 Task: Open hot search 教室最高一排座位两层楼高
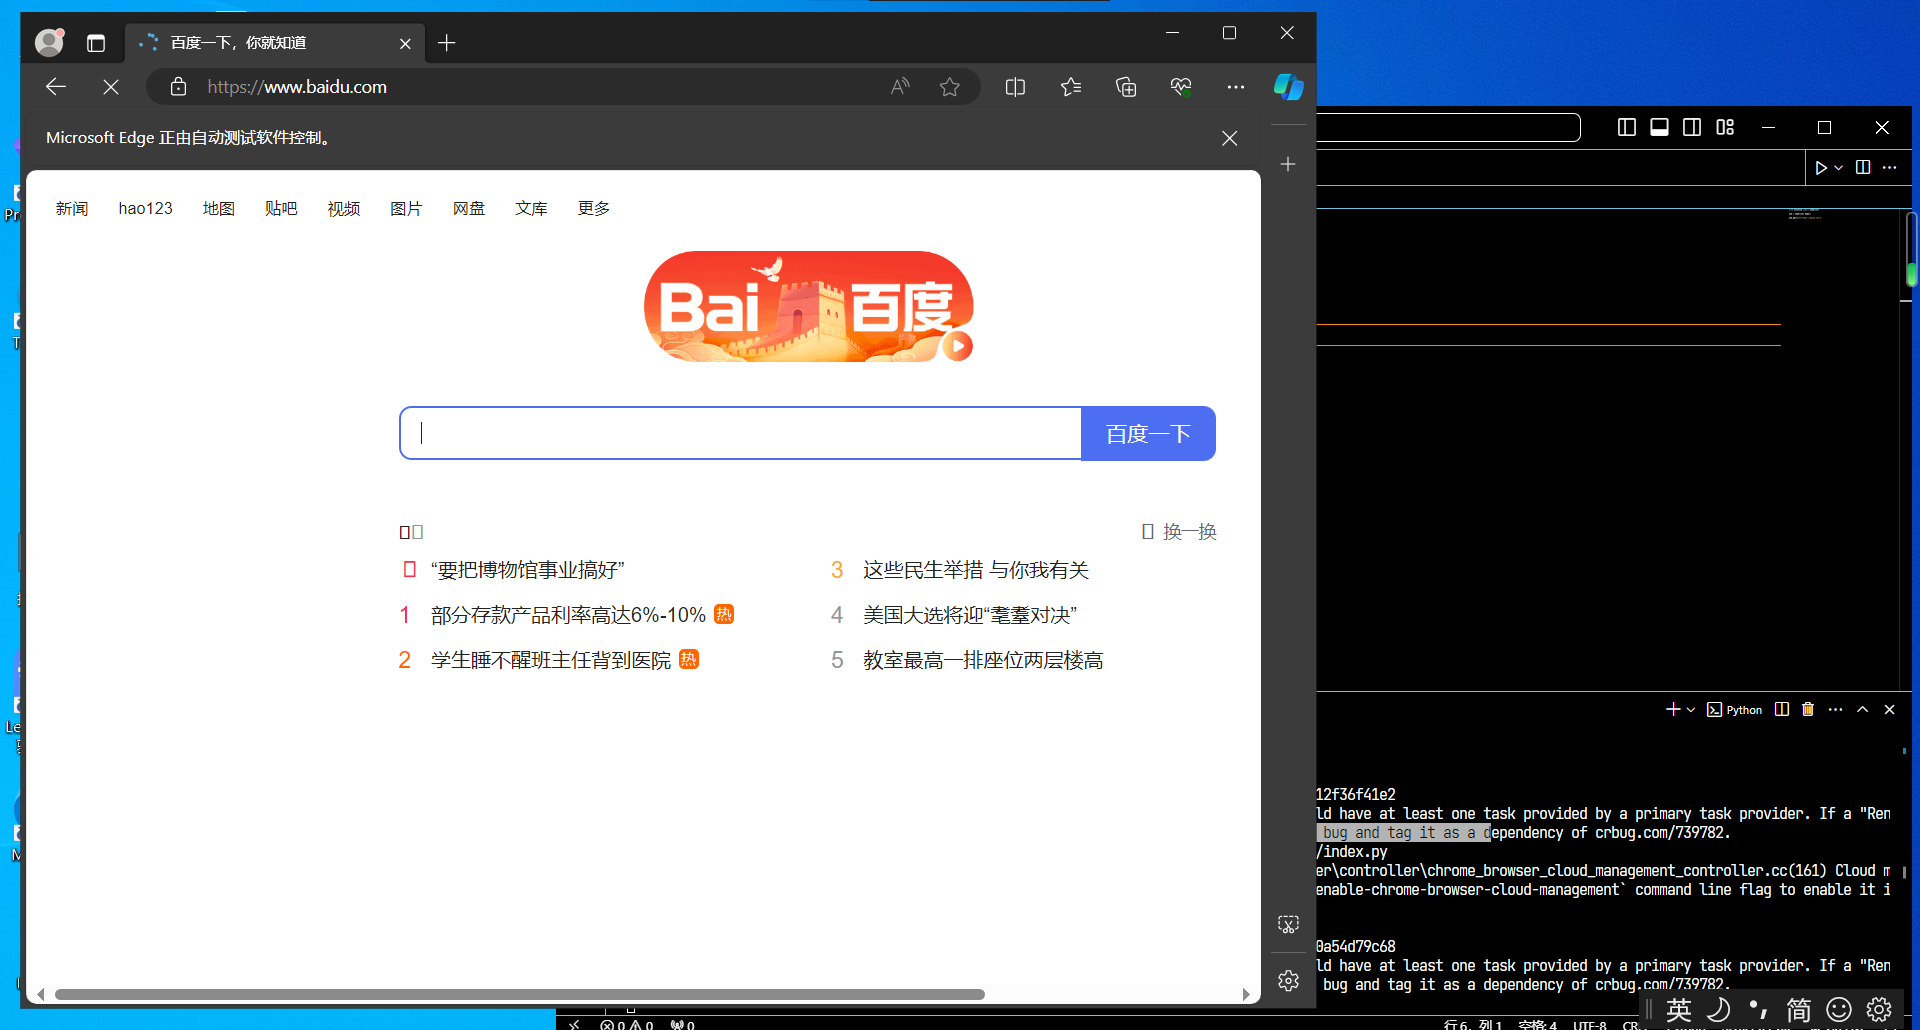click(983, 660)
